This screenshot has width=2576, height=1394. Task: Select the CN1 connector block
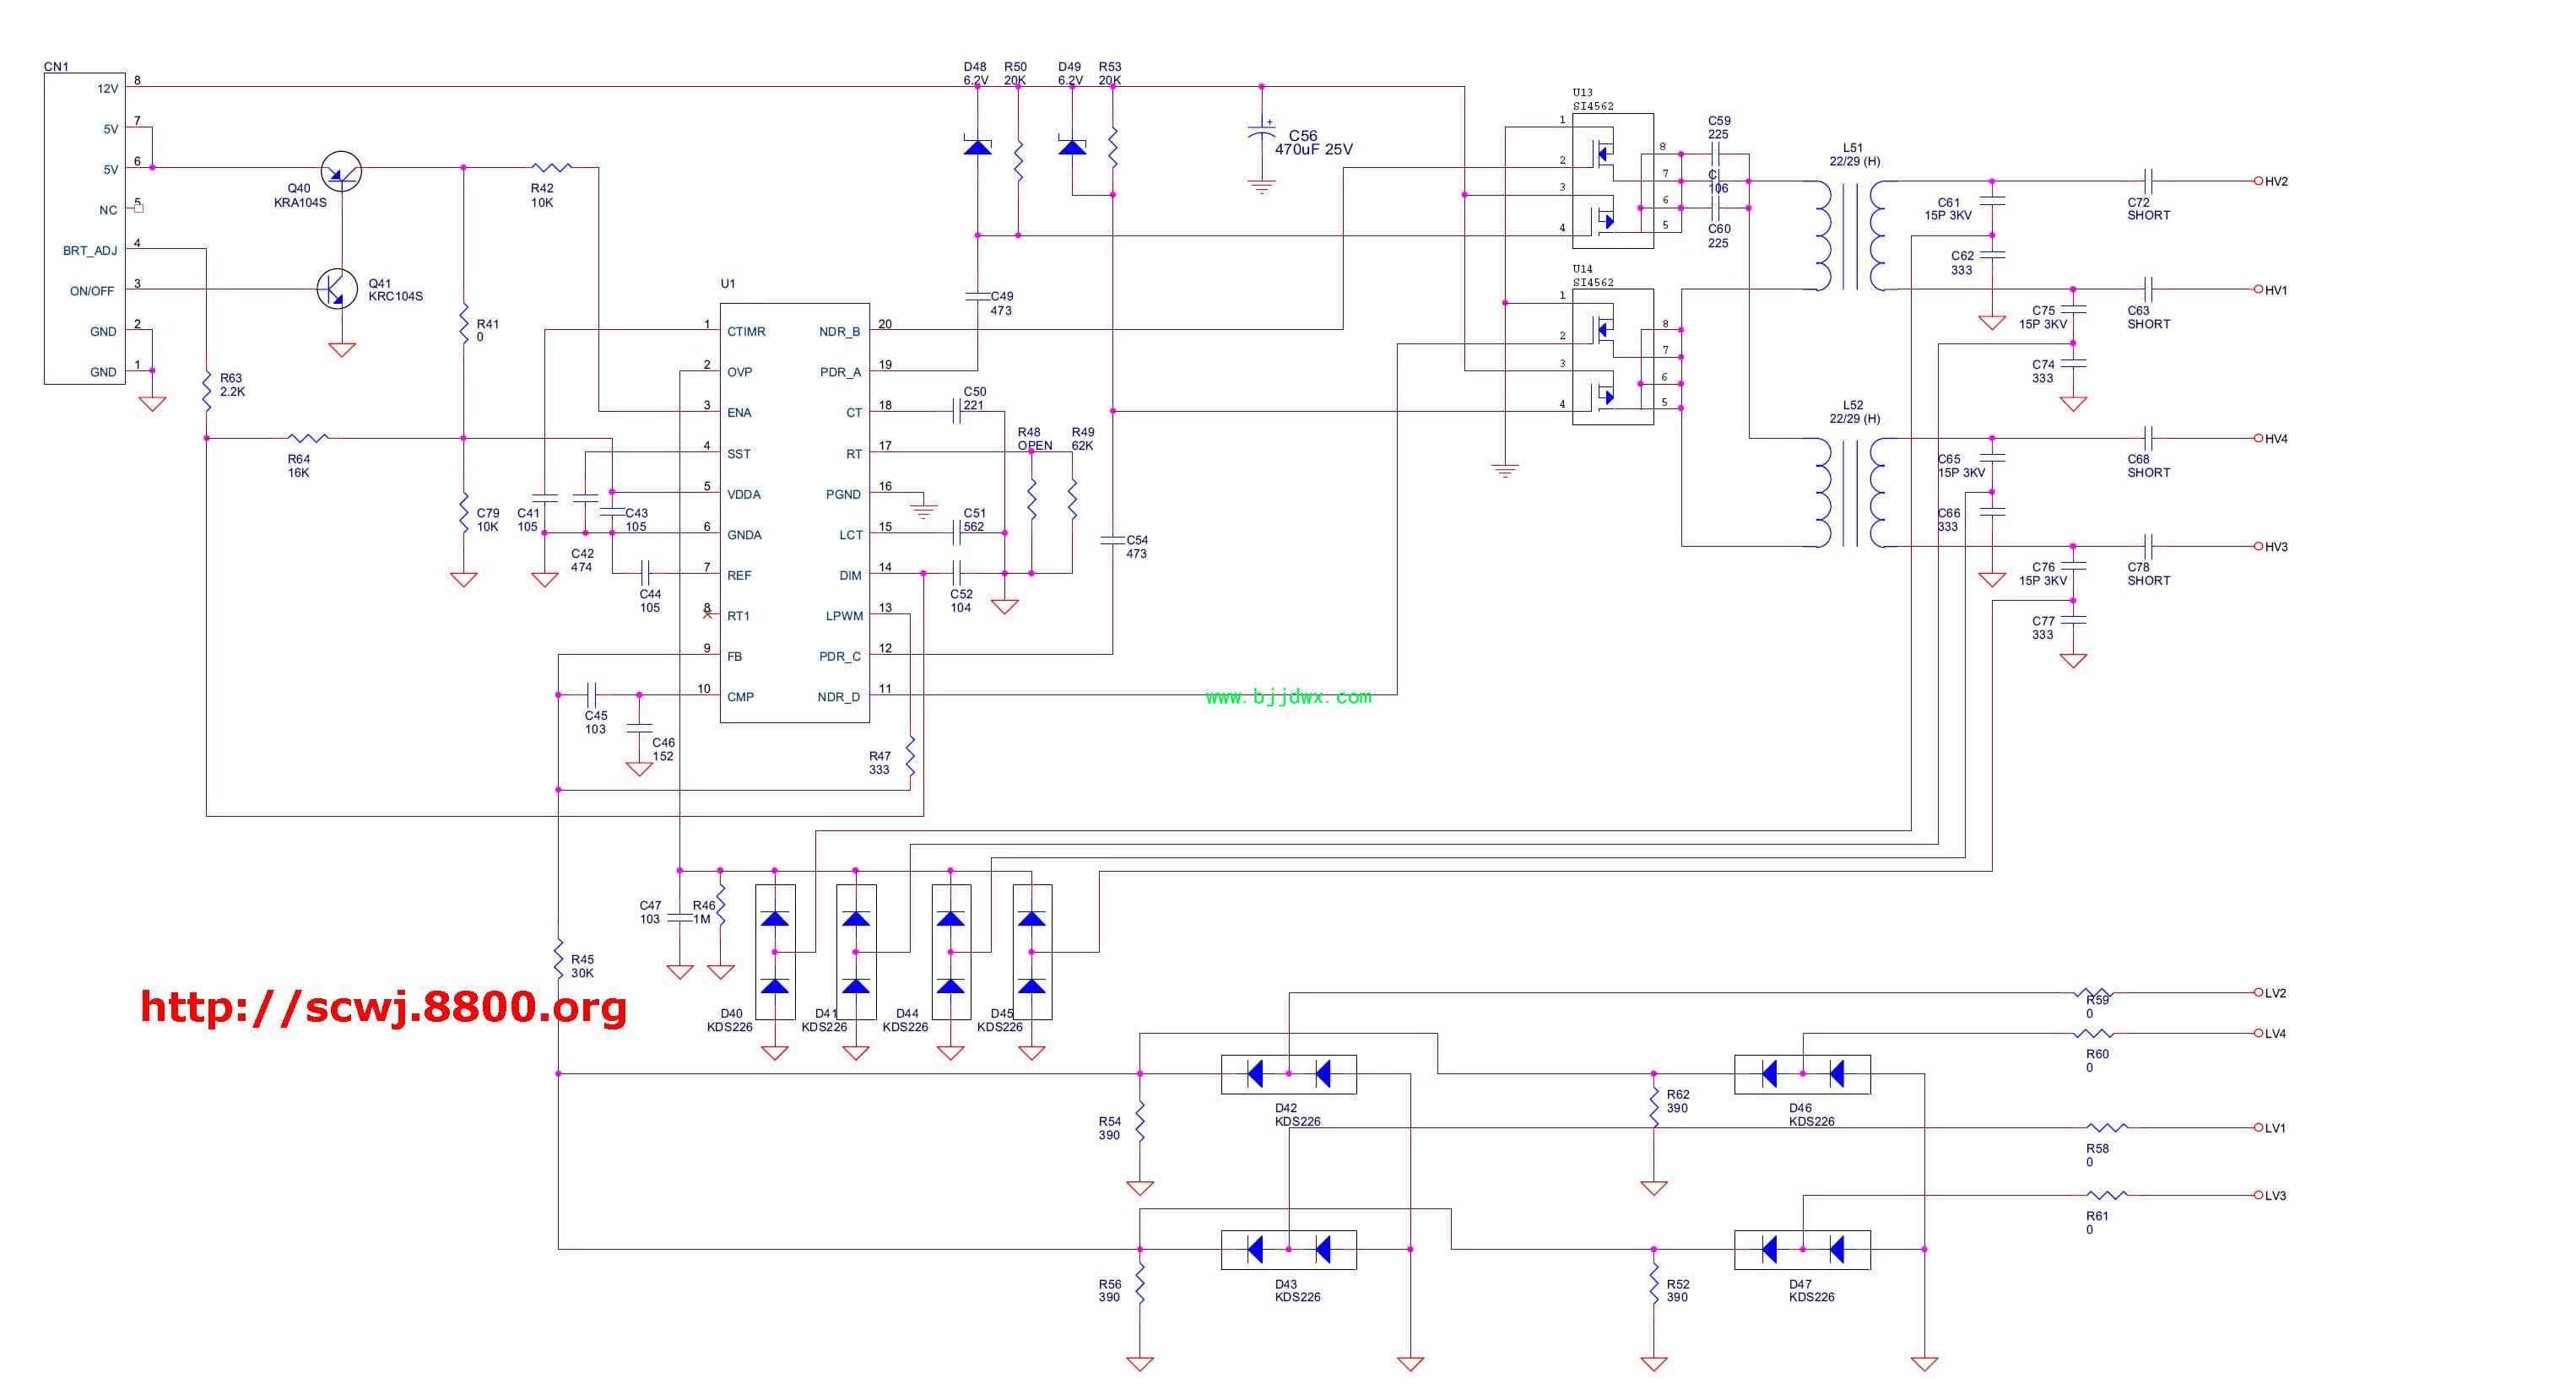click(84, 228)
